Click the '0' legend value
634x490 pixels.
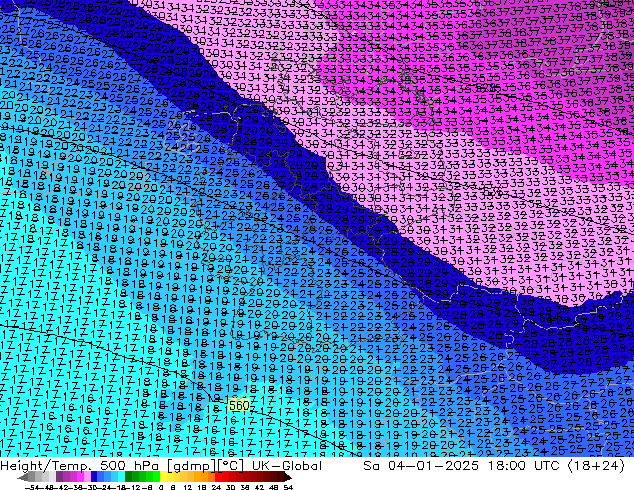pyautogui.click(x=161, y=488)
